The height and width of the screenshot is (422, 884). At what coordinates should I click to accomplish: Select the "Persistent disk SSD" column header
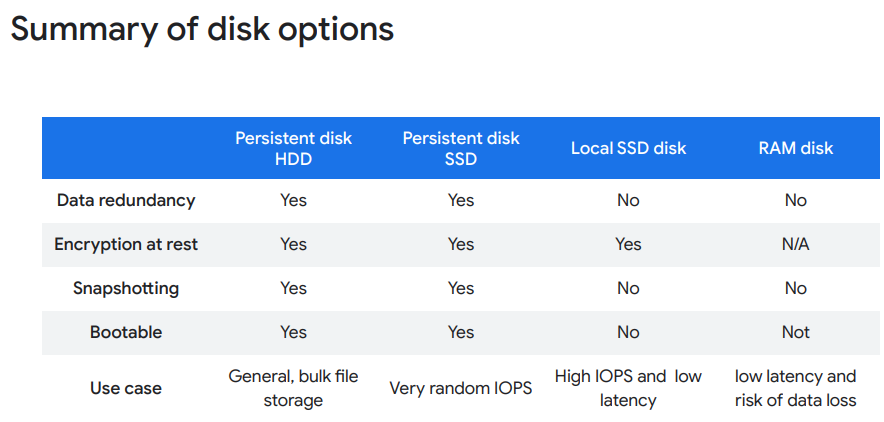click(461, 148)
